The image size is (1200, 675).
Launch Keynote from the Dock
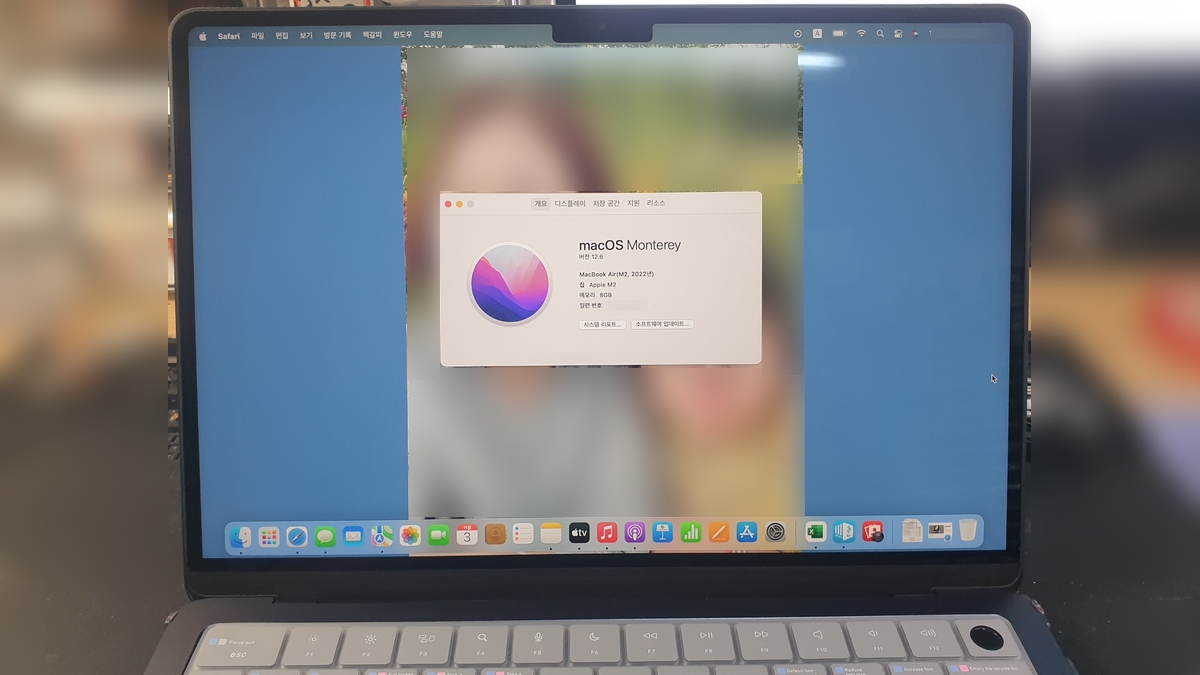(x=663, y=533)
